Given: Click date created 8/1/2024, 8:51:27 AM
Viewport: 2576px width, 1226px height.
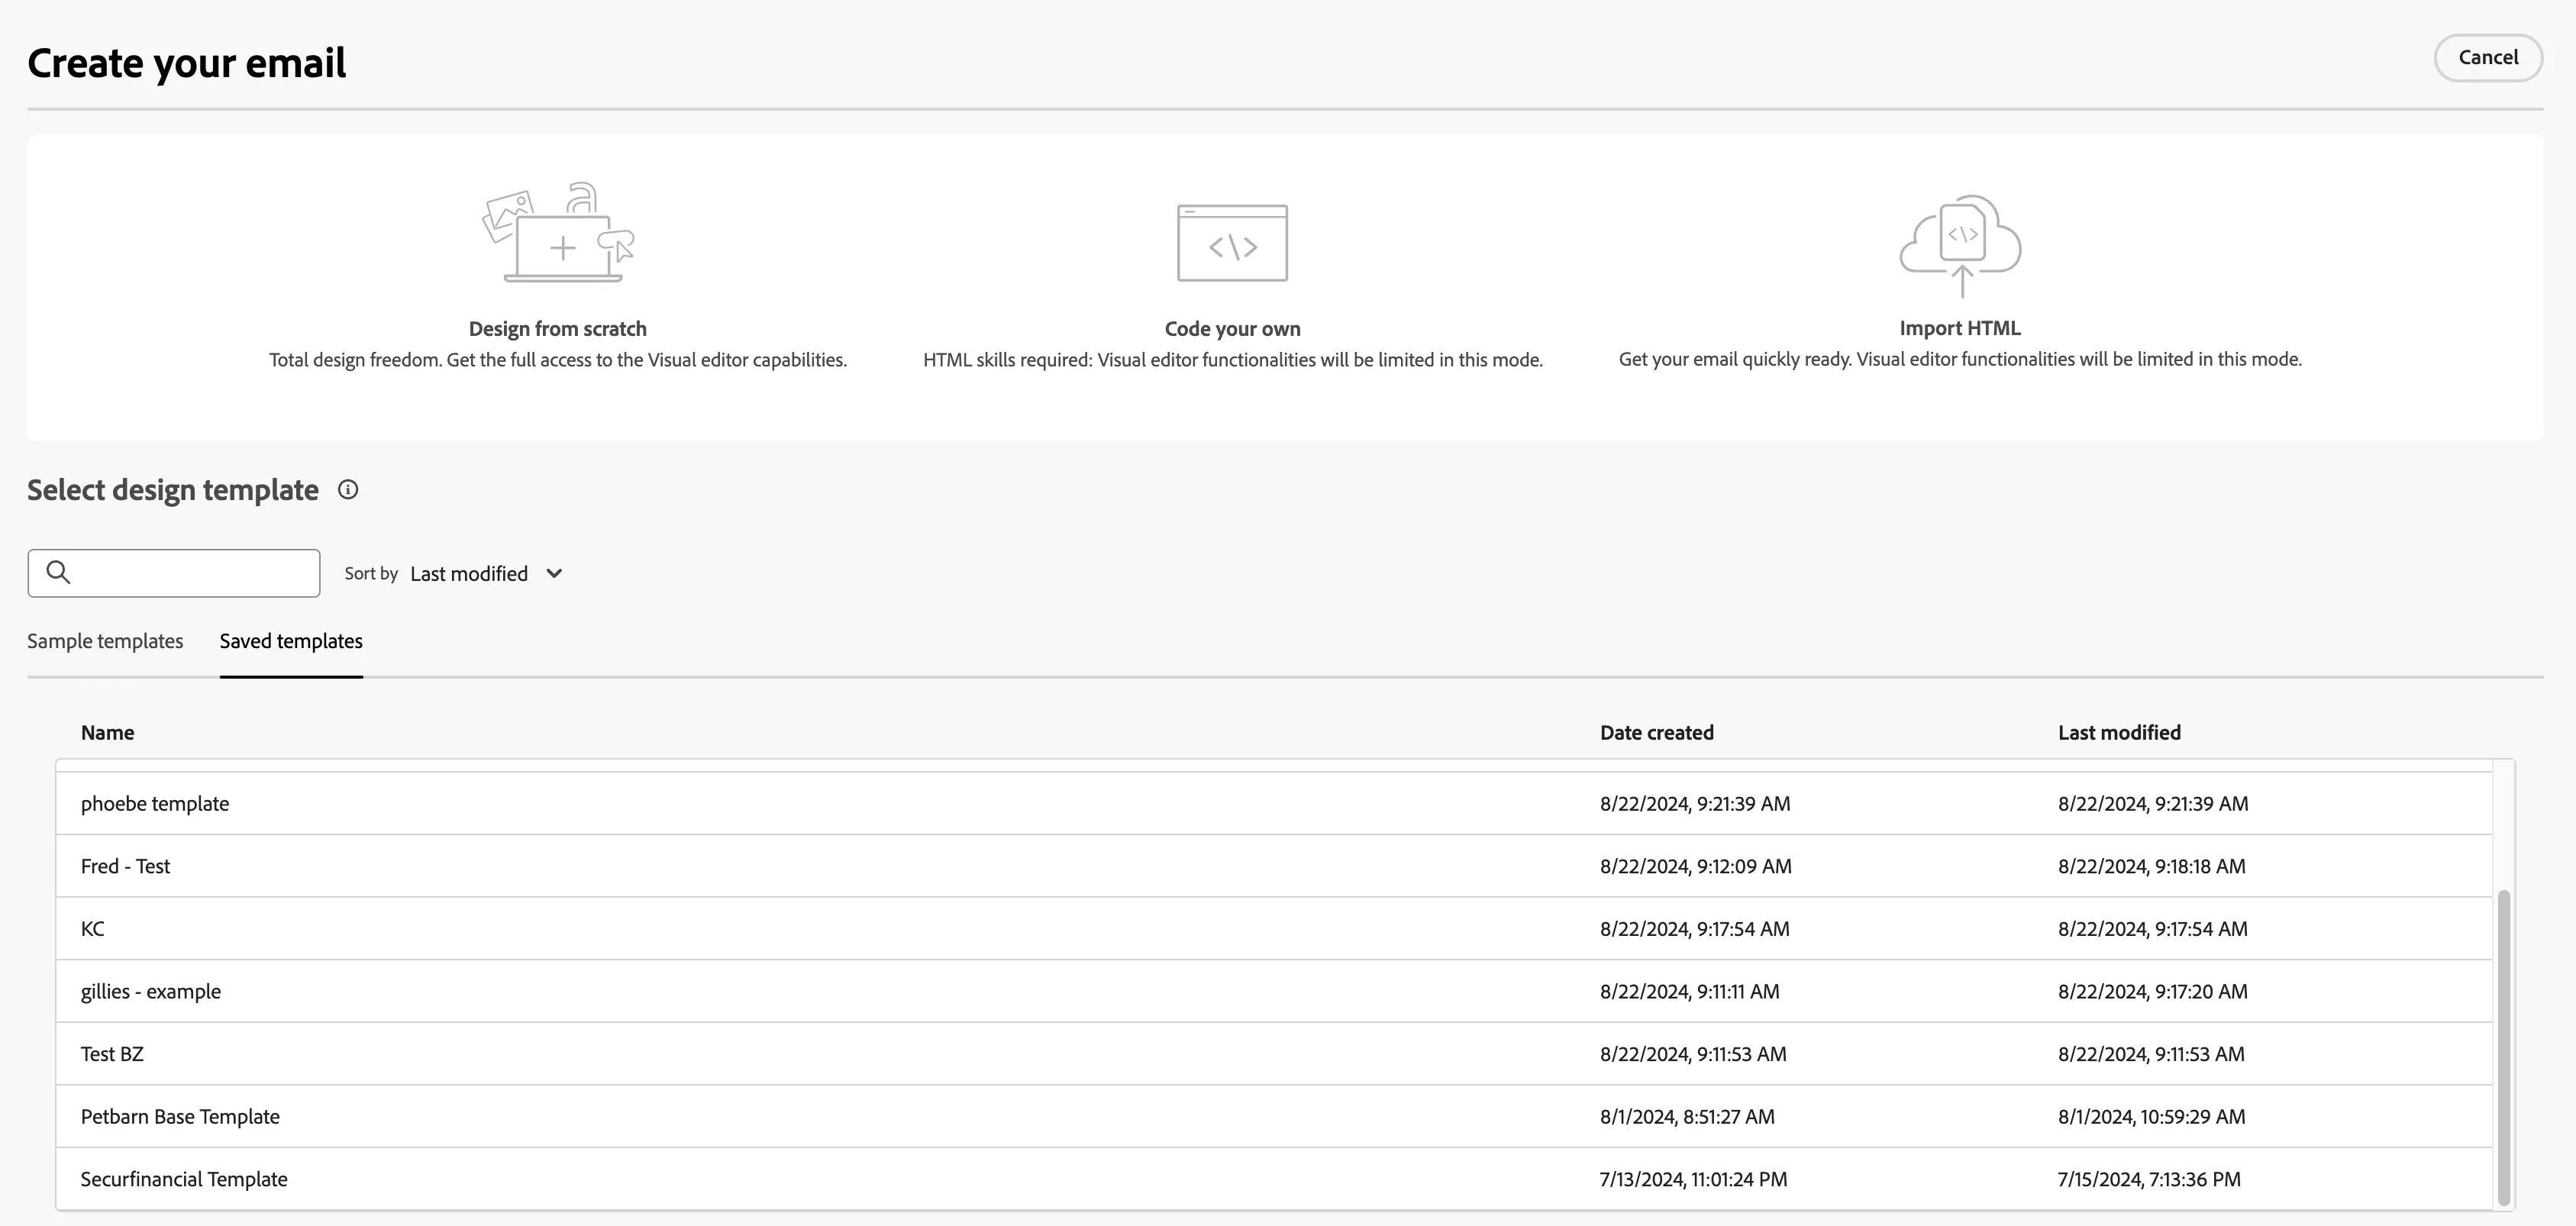Looking at the screenshot, I should point(1687,1117).
